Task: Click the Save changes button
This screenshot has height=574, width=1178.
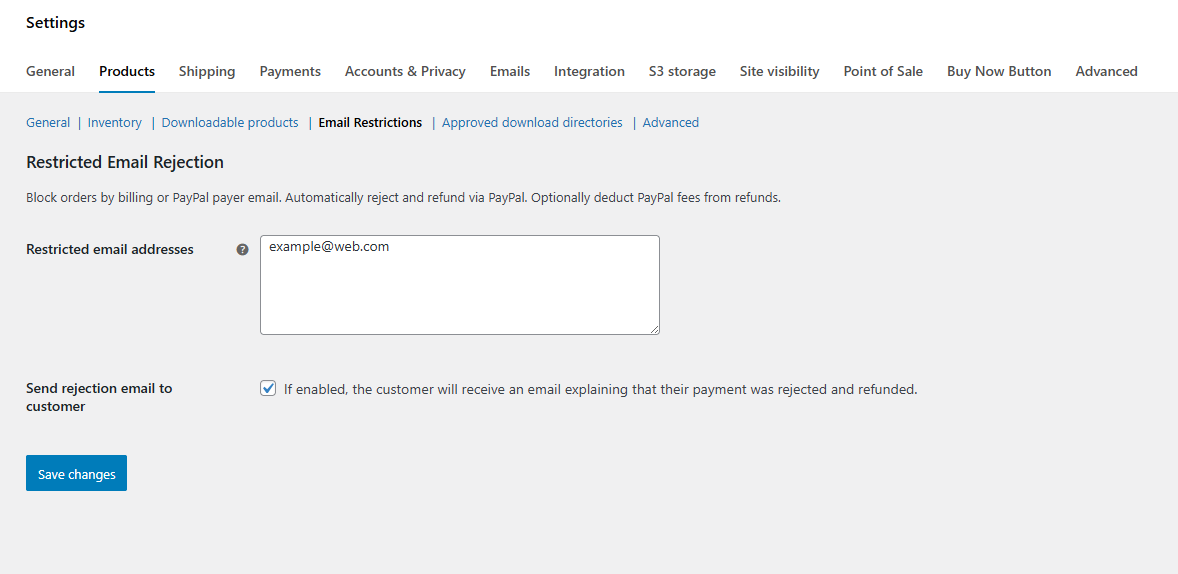Action: point(76,474)
